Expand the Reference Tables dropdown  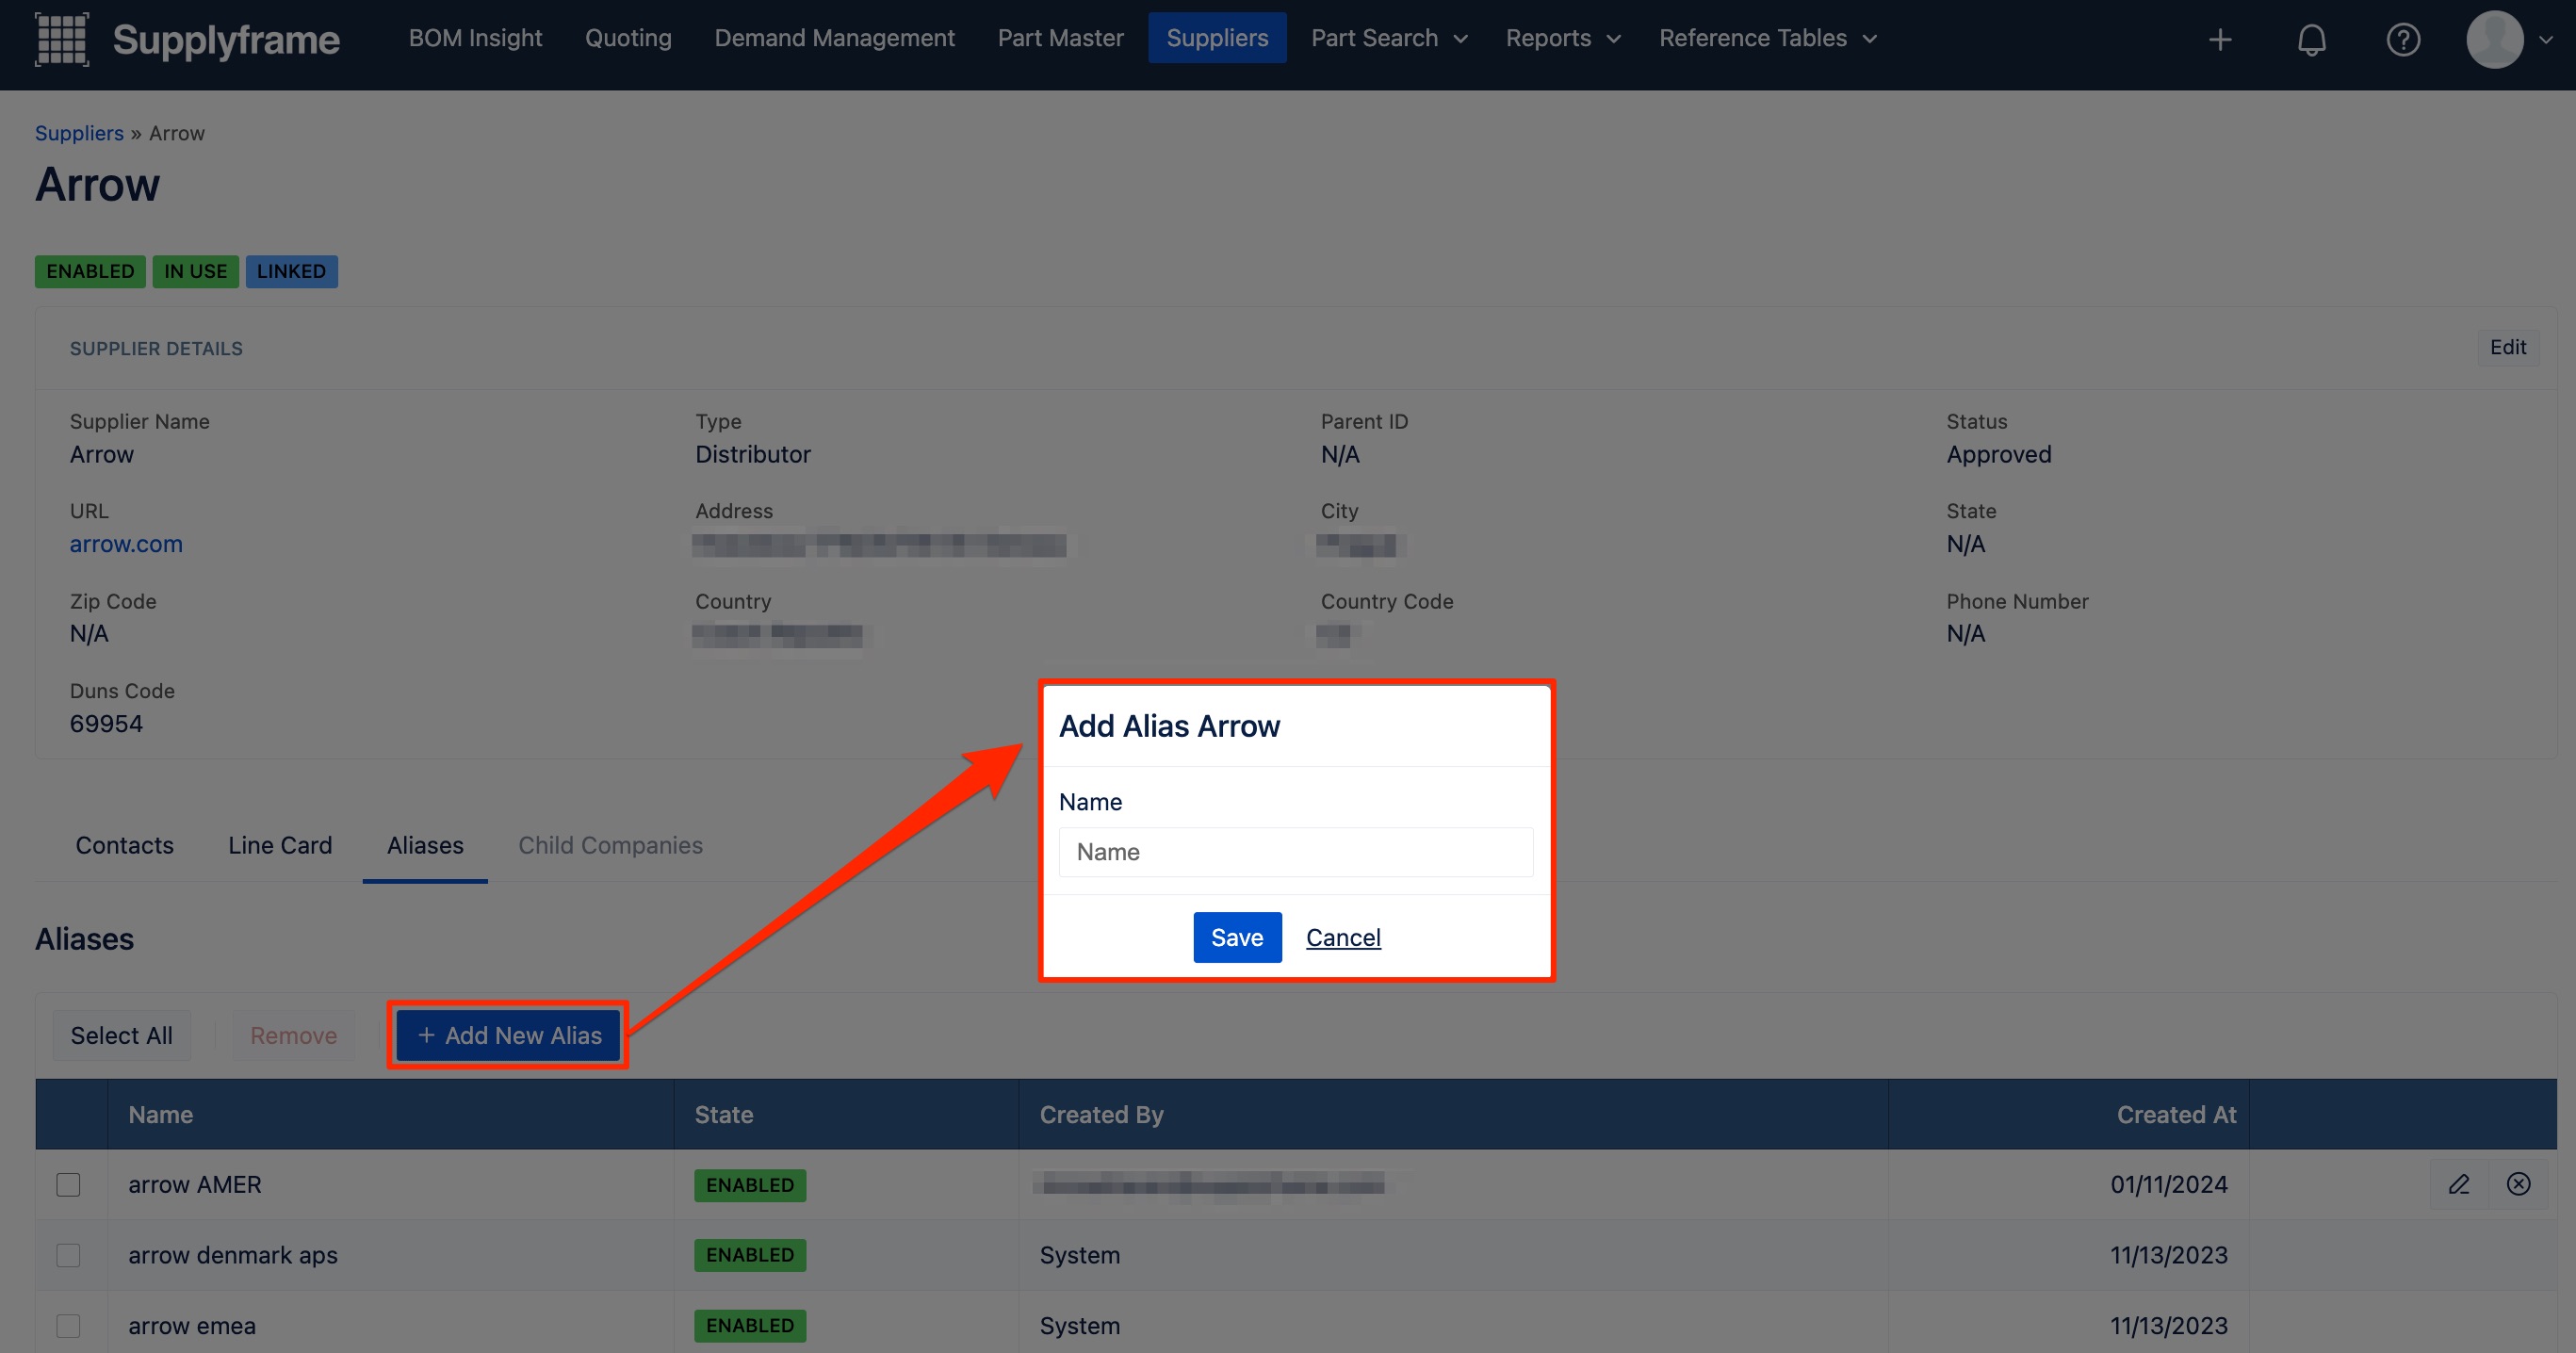1768,38
